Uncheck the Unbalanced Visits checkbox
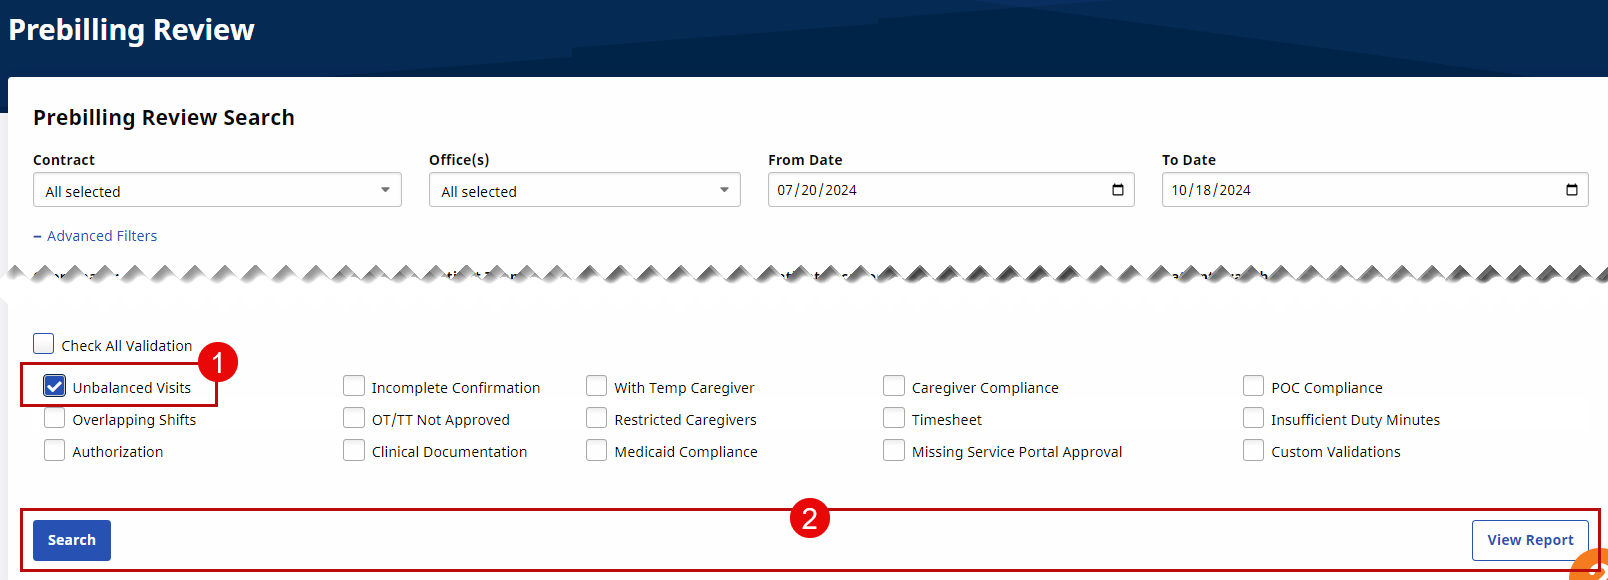 [55, 387]
